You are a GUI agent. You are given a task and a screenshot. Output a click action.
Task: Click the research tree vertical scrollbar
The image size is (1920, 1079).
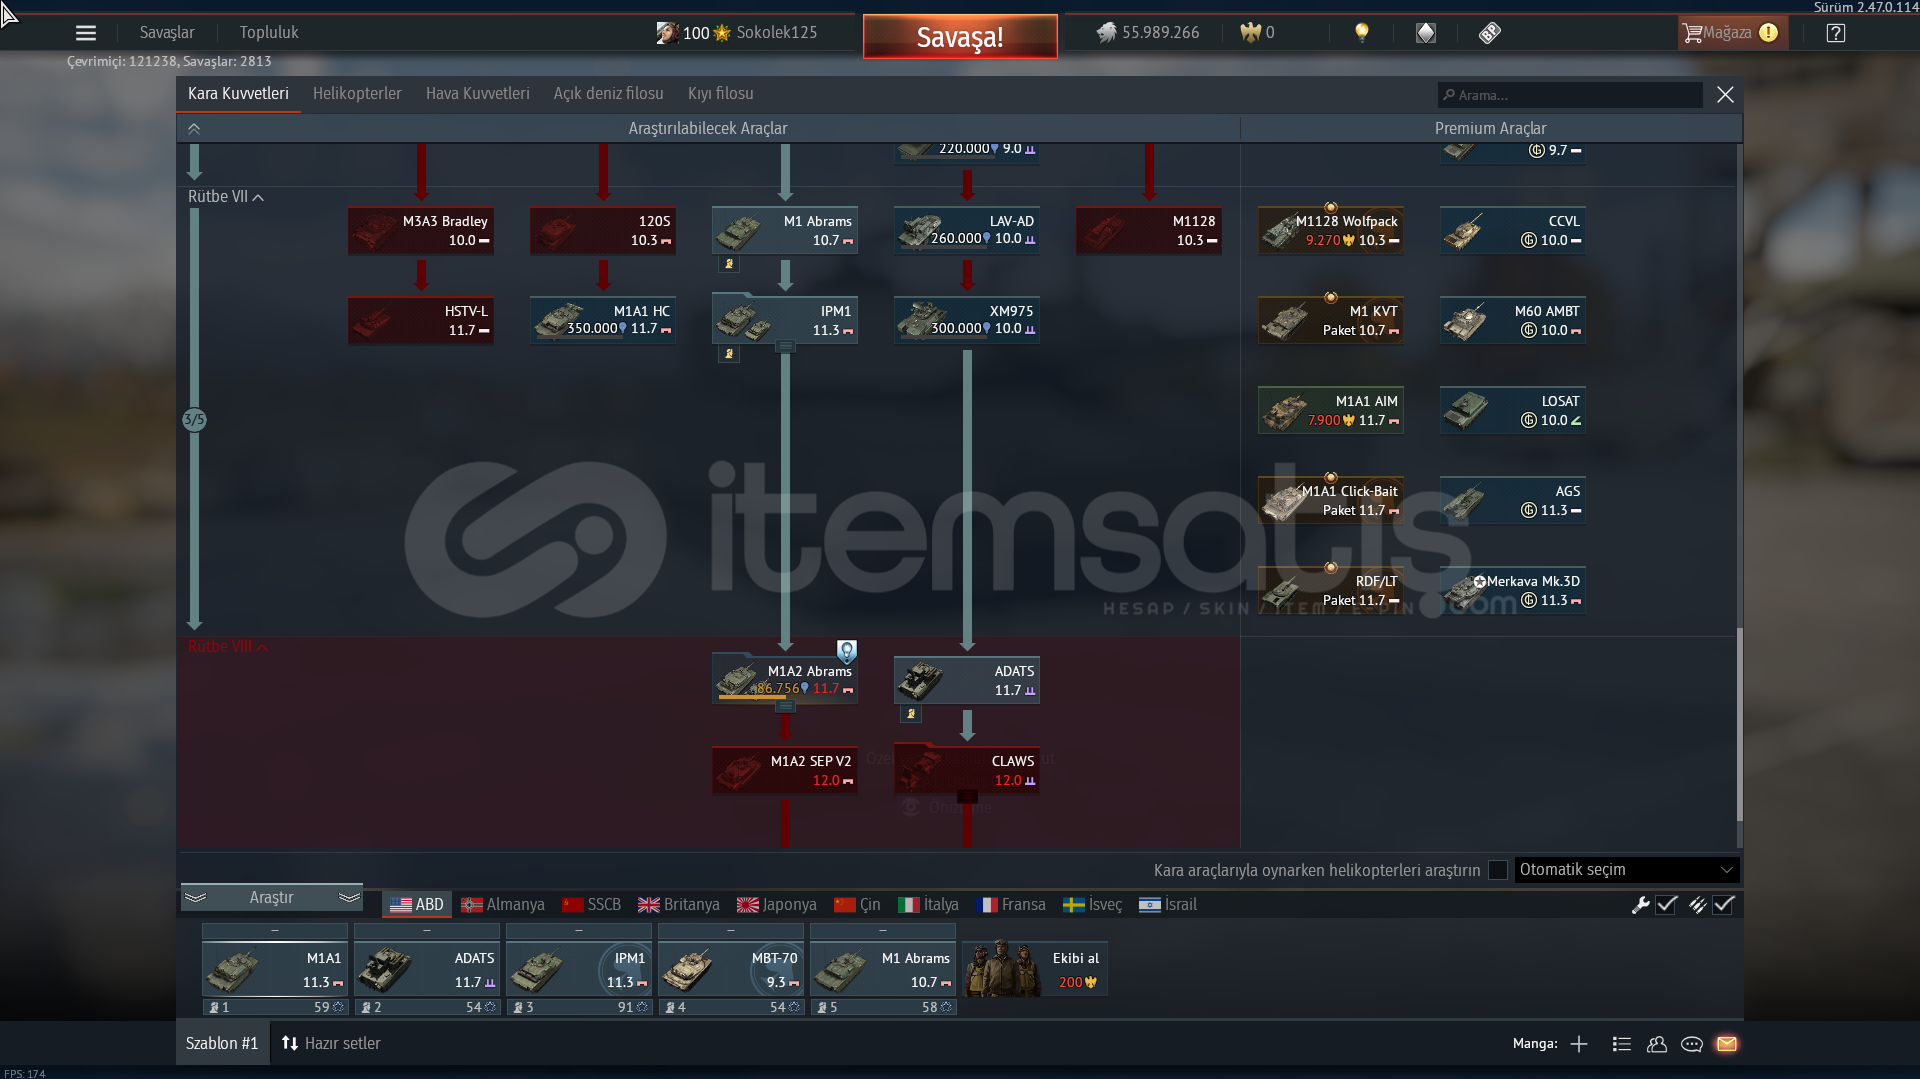[1740, 724]
